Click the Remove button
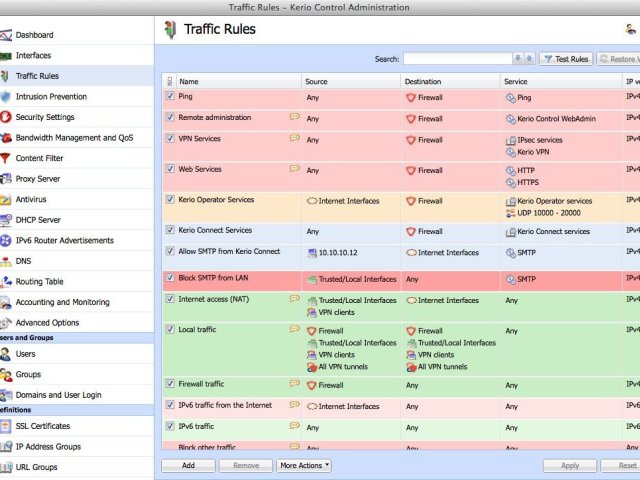The height and width of the screenshot is (480, 640). point(246,465)
